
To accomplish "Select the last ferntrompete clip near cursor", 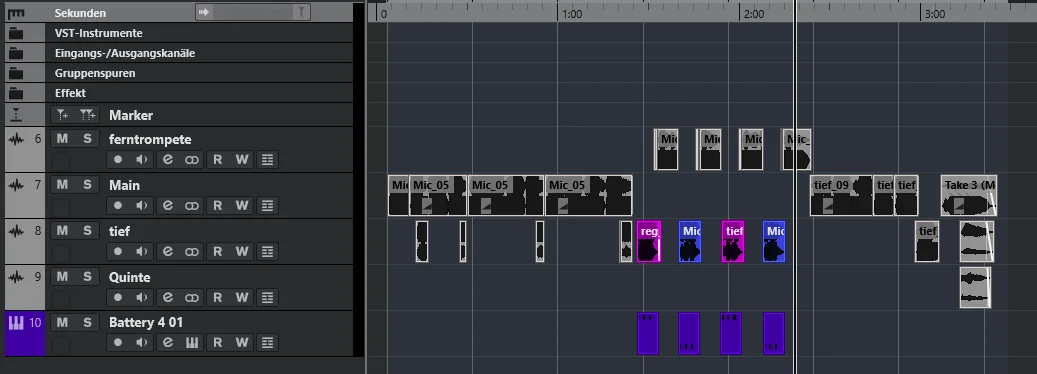I will coord(797,149).
